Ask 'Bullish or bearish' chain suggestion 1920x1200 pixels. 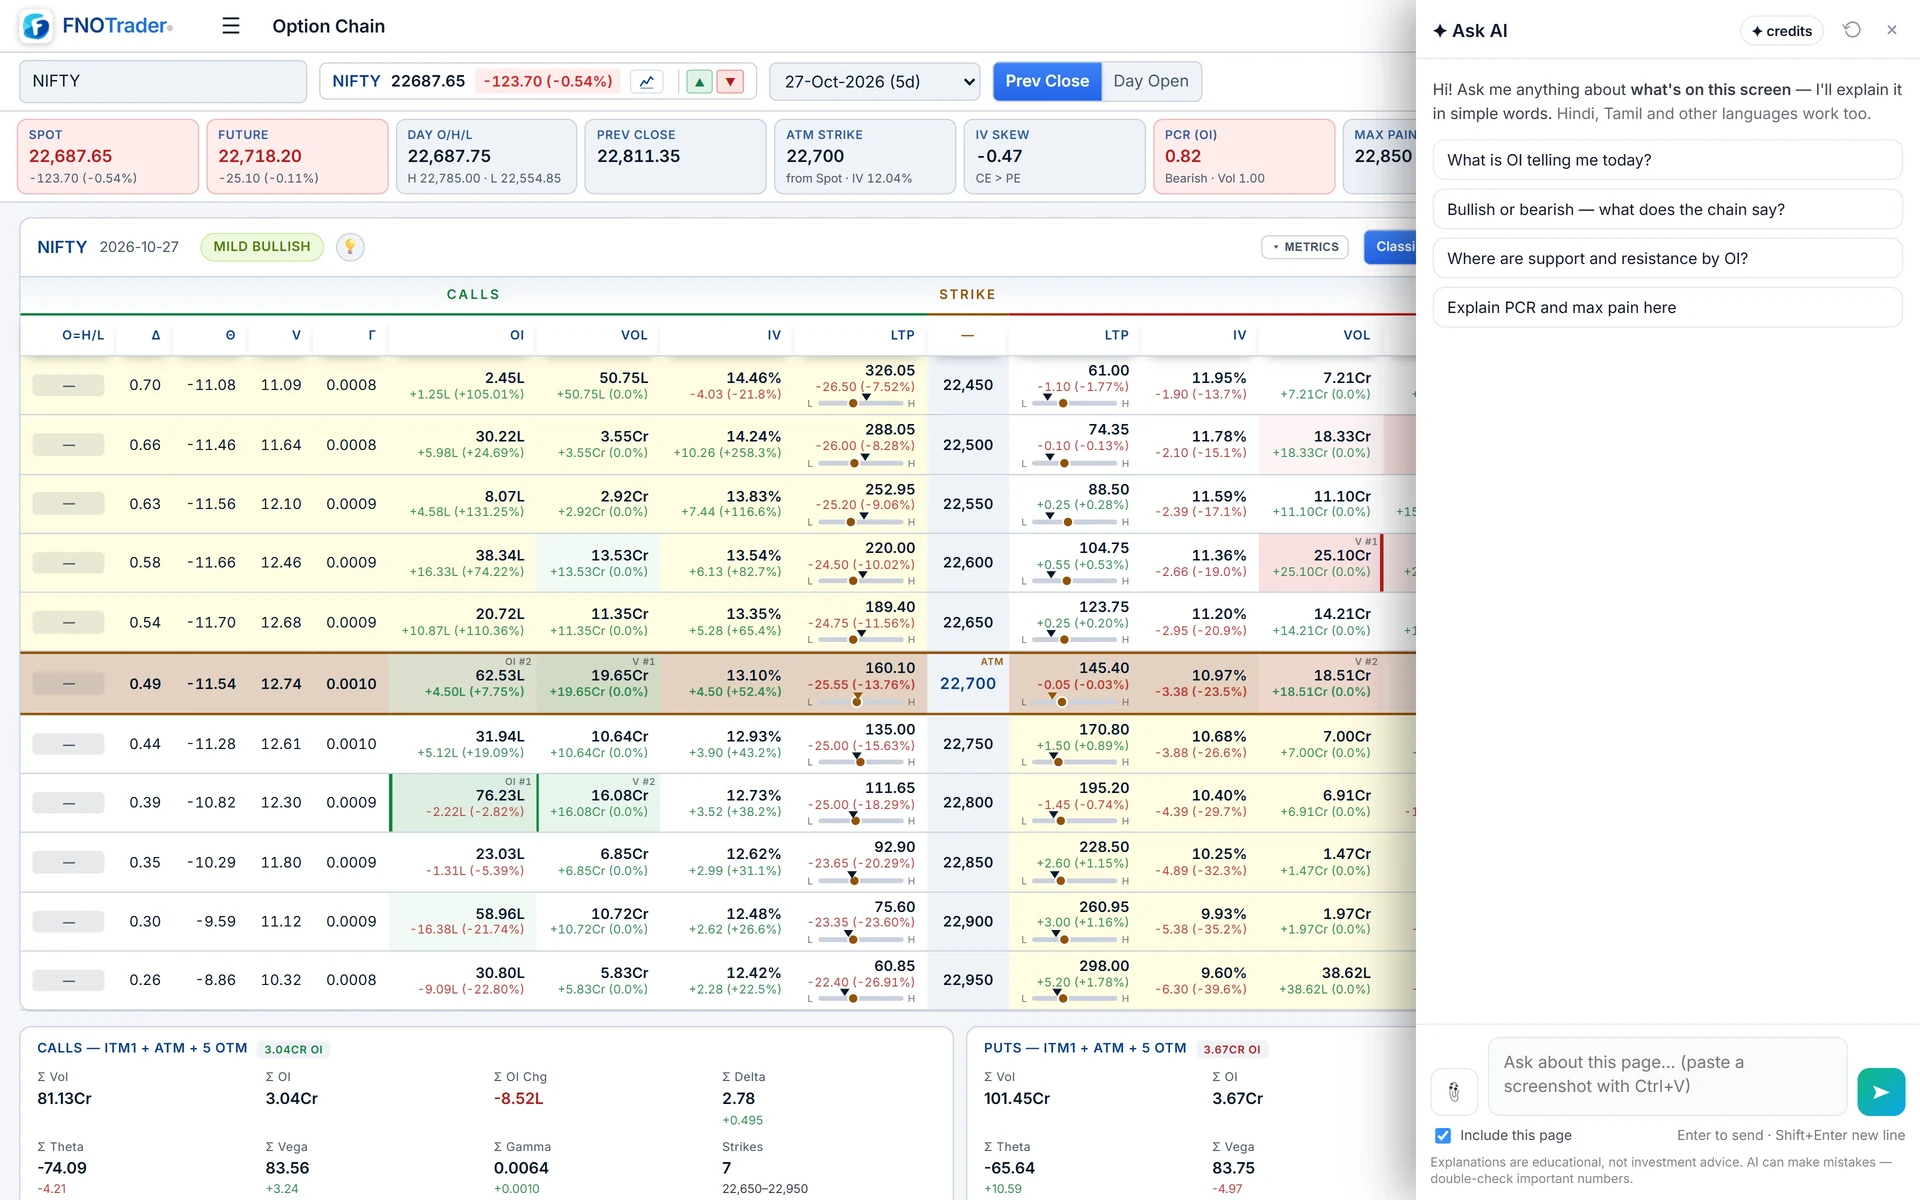click(x=1667, y=209)
